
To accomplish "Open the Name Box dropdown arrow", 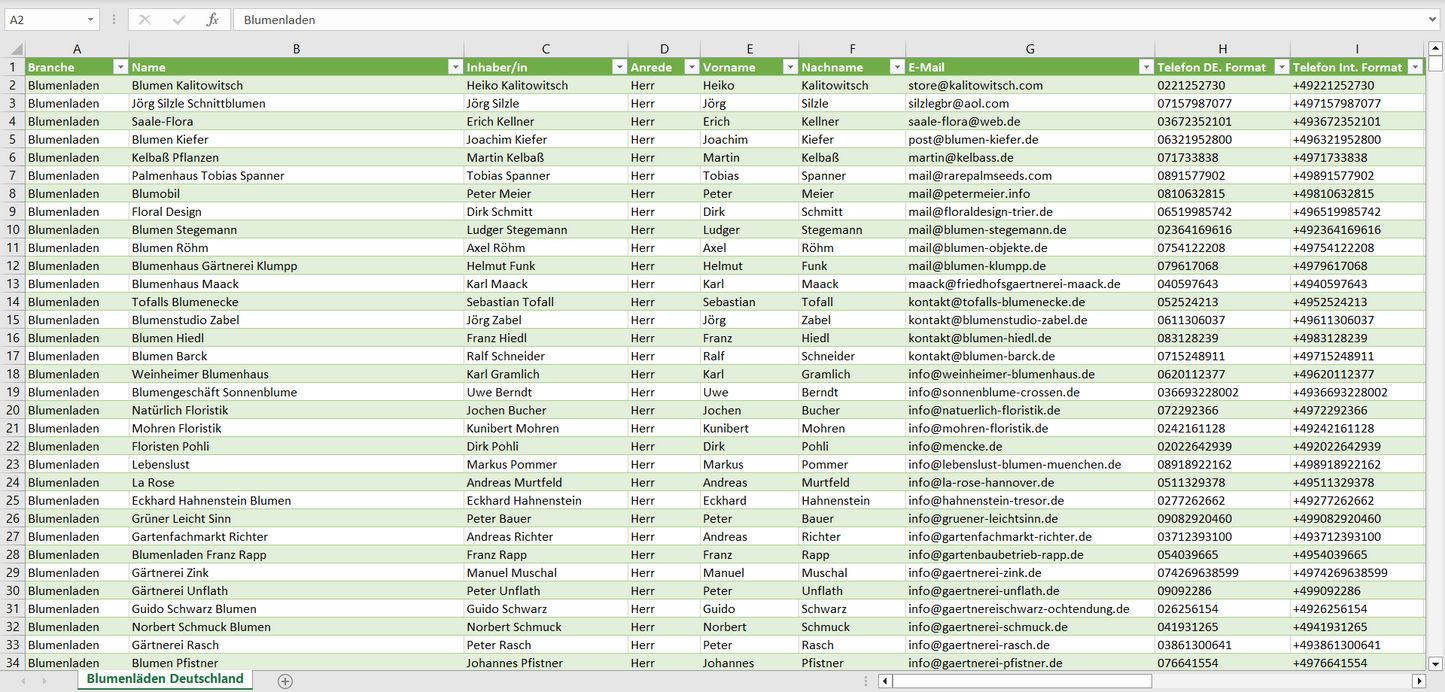I will pos(91,20).
